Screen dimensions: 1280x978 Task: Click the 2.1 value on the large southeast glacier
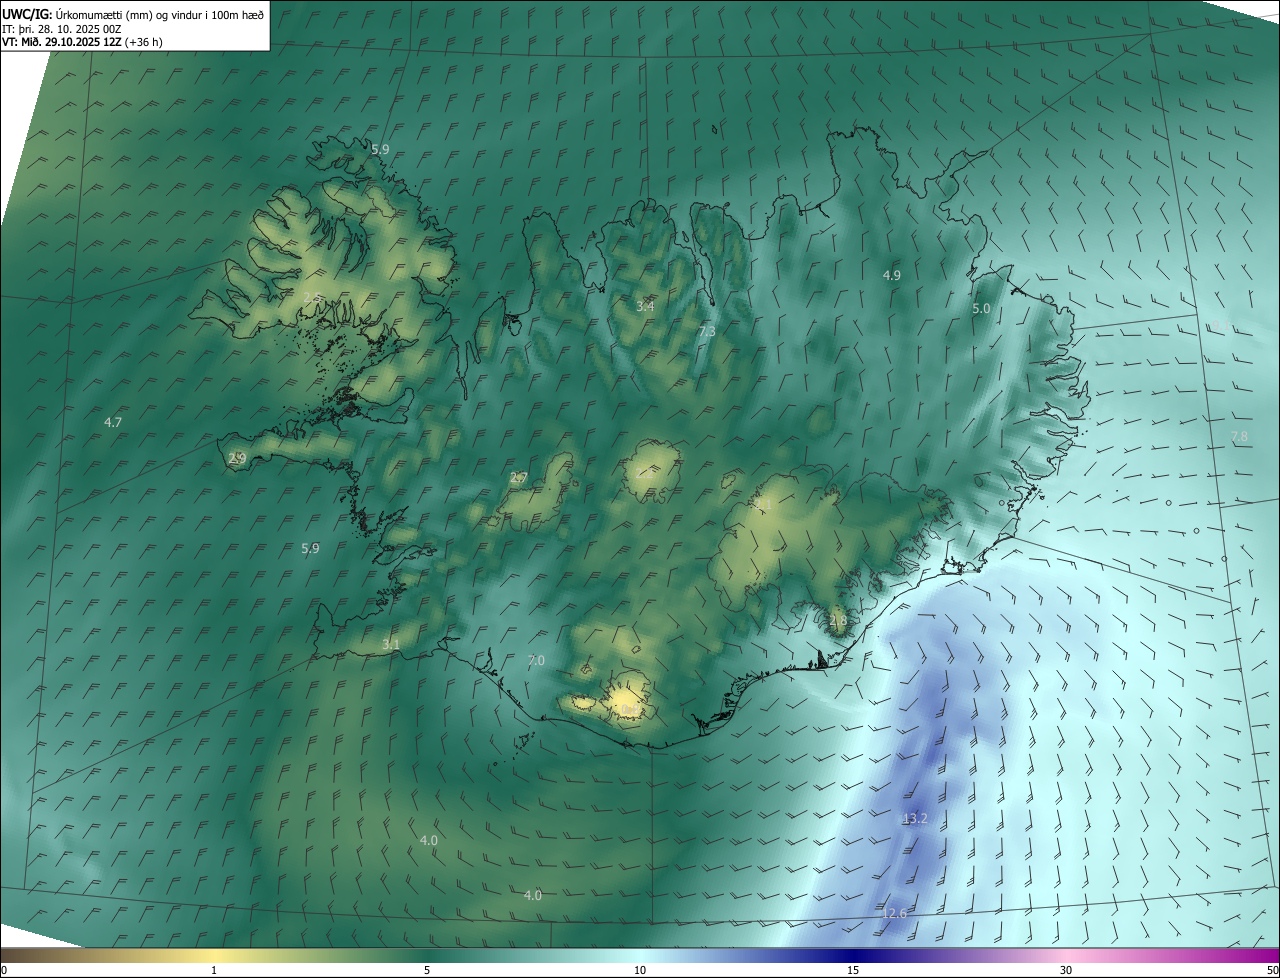coord(763,504)
